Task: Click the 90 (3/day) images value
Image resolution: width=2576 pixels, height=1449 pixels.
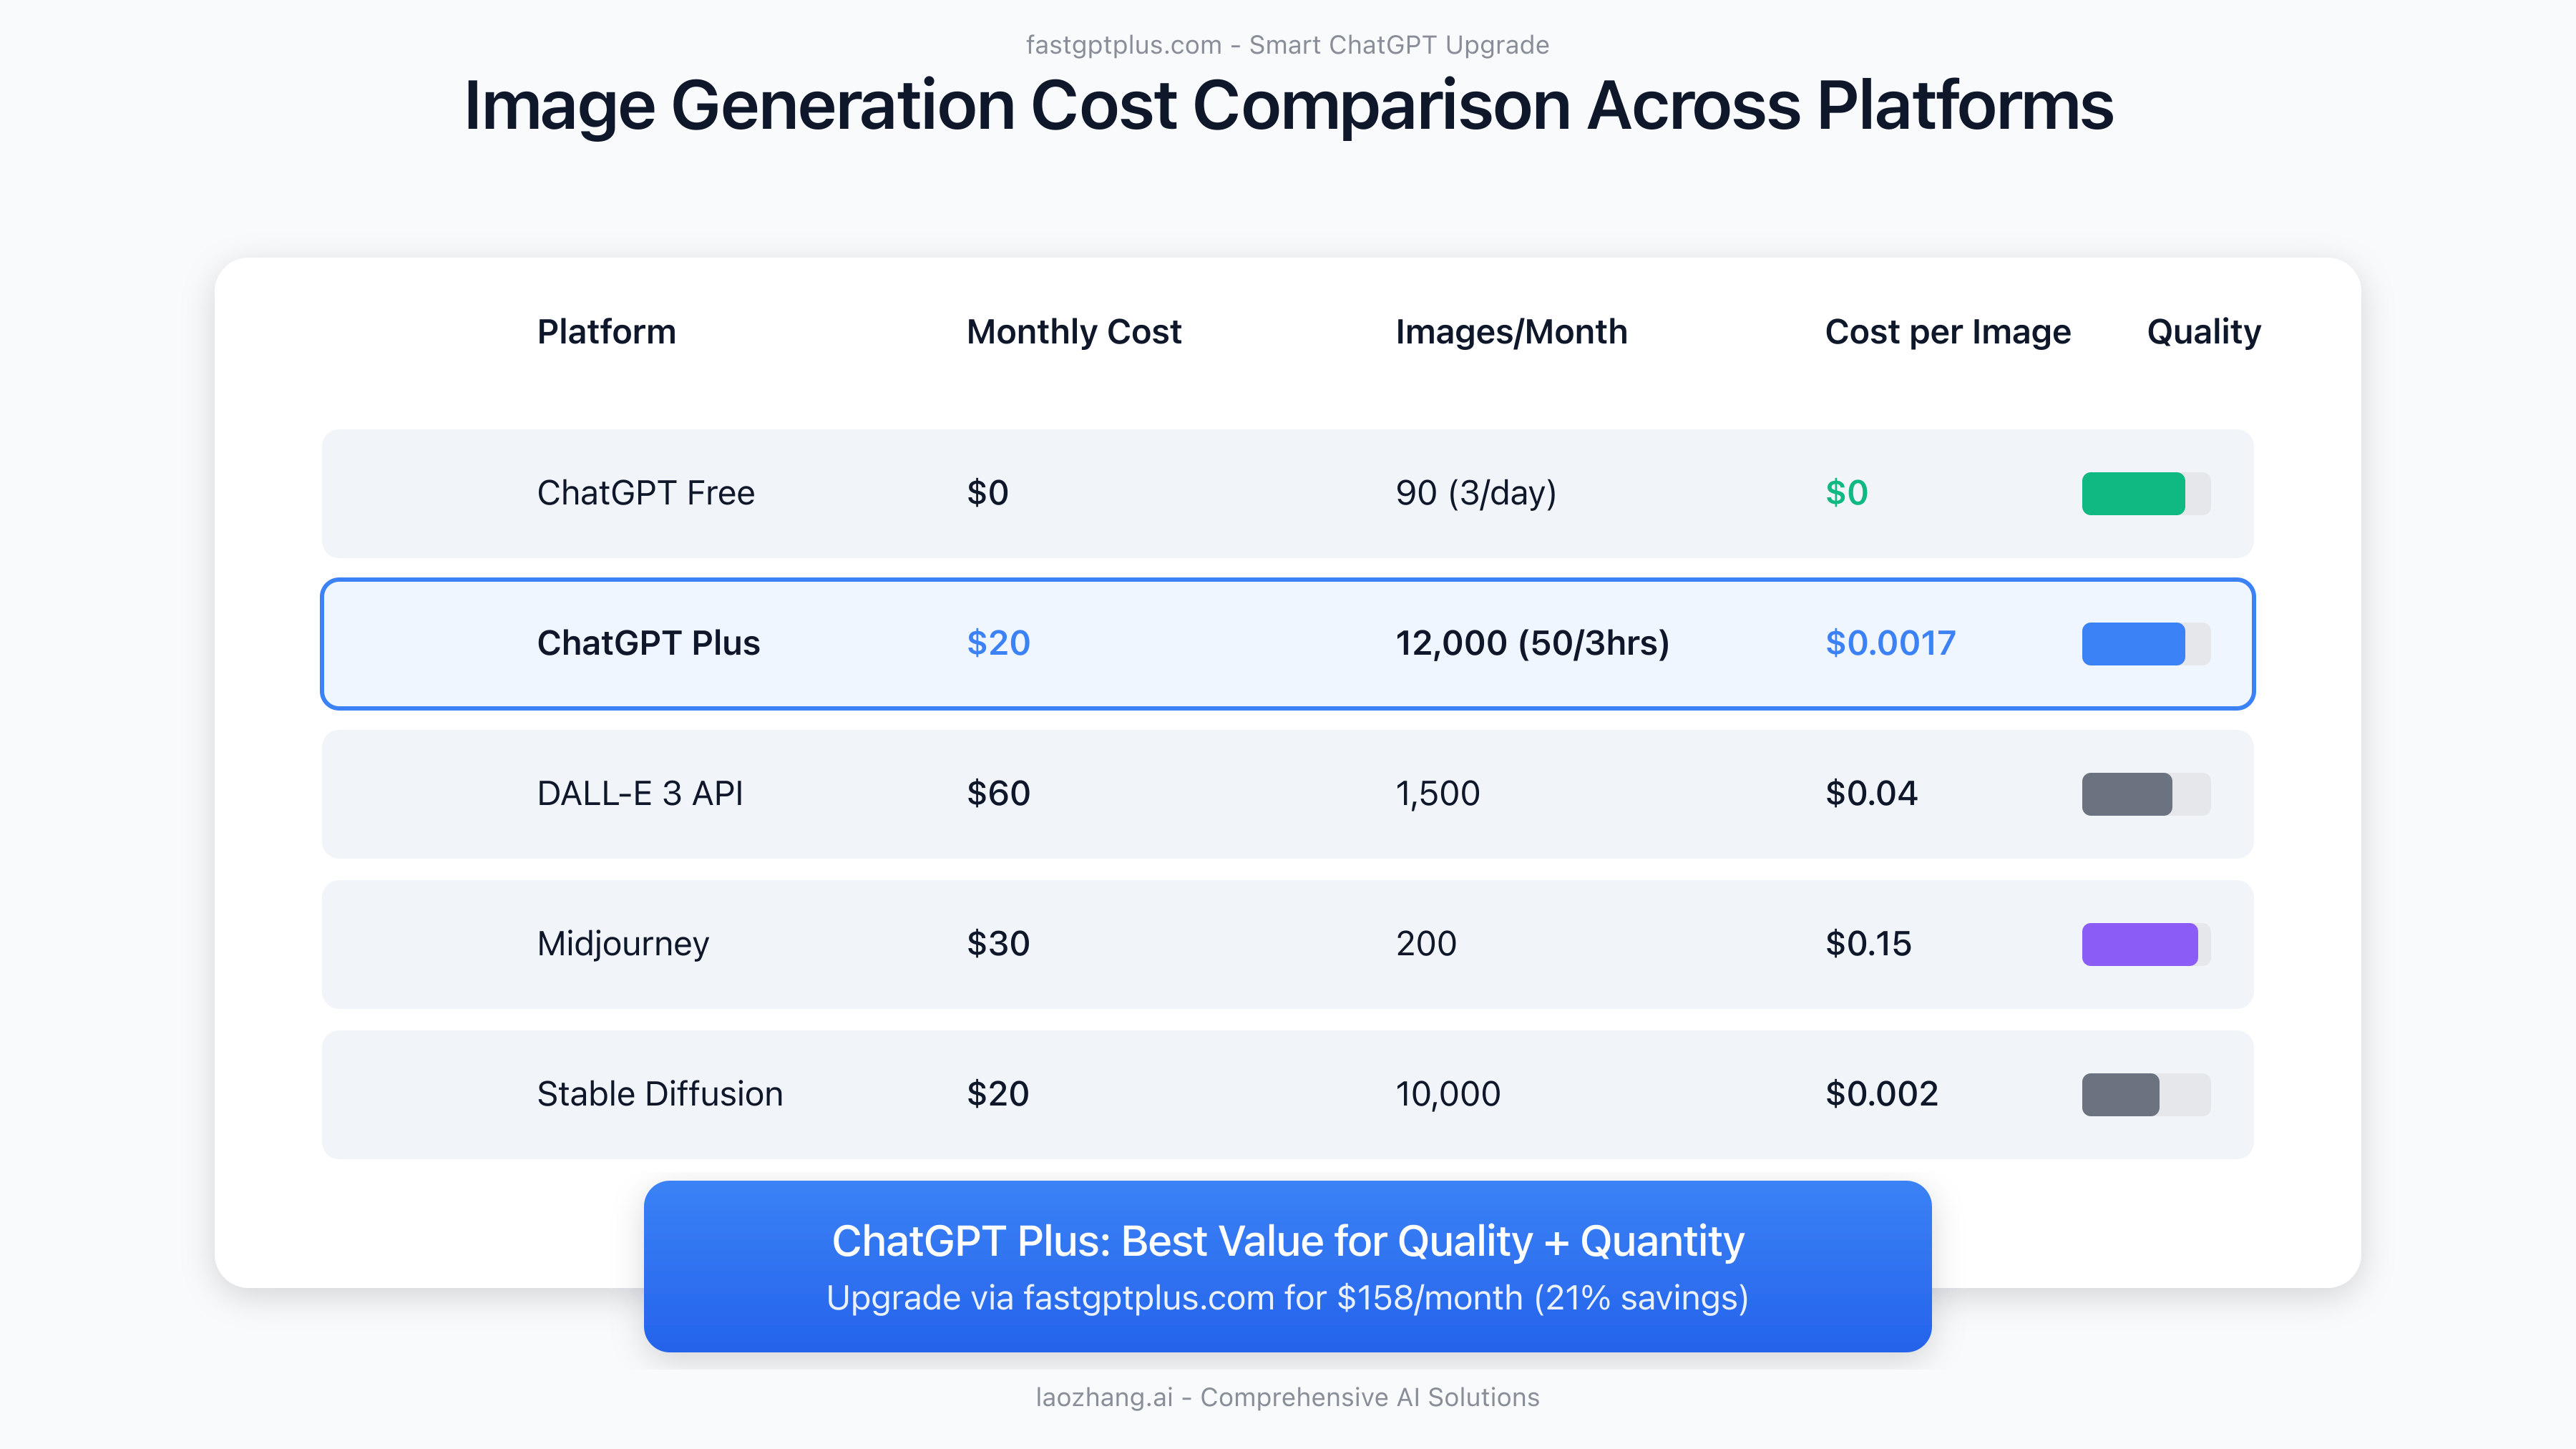Action: pos(1476,493)
